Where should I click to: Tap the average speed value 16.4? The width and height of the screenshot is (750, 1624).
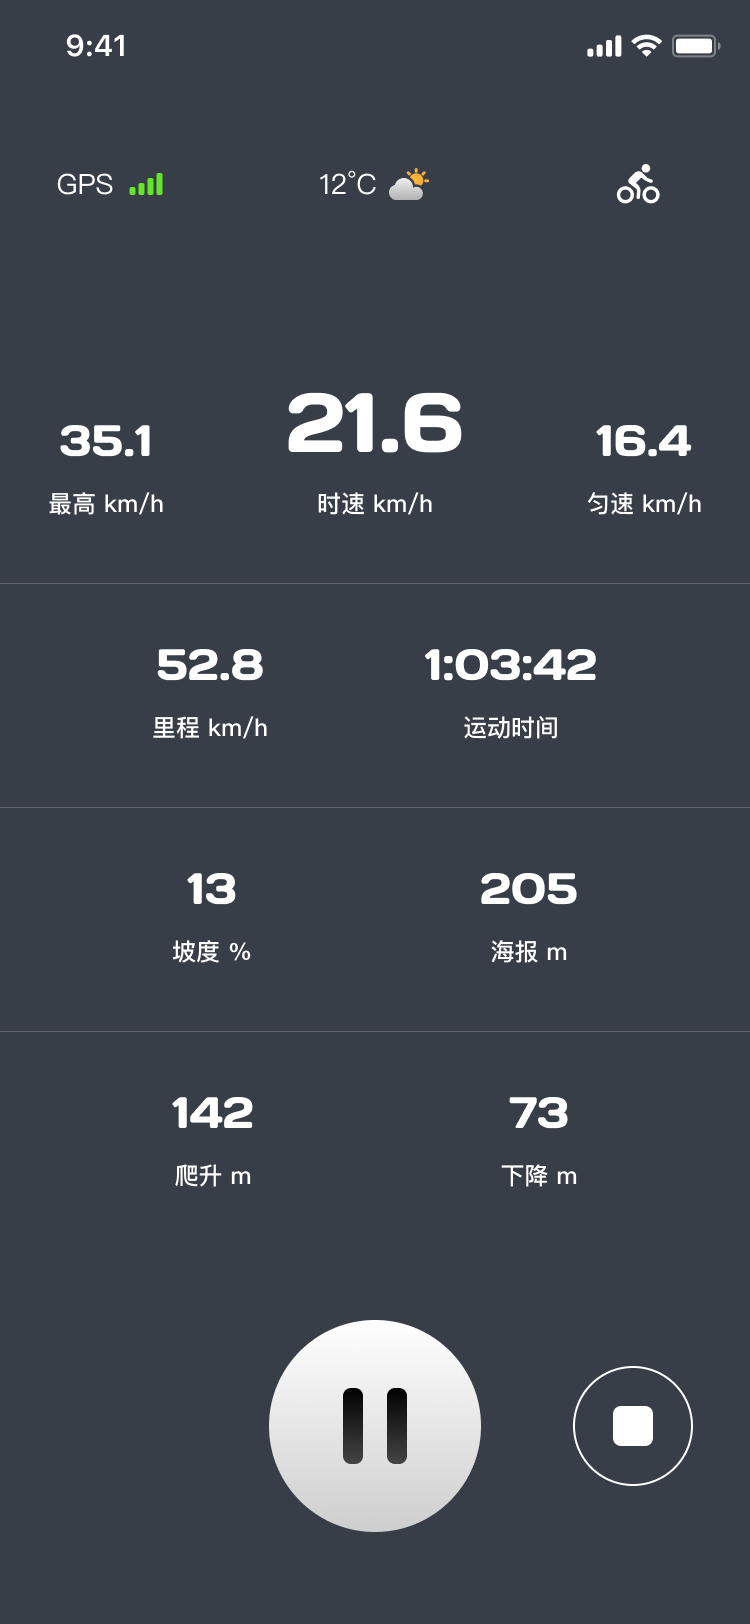coord(643,441)
